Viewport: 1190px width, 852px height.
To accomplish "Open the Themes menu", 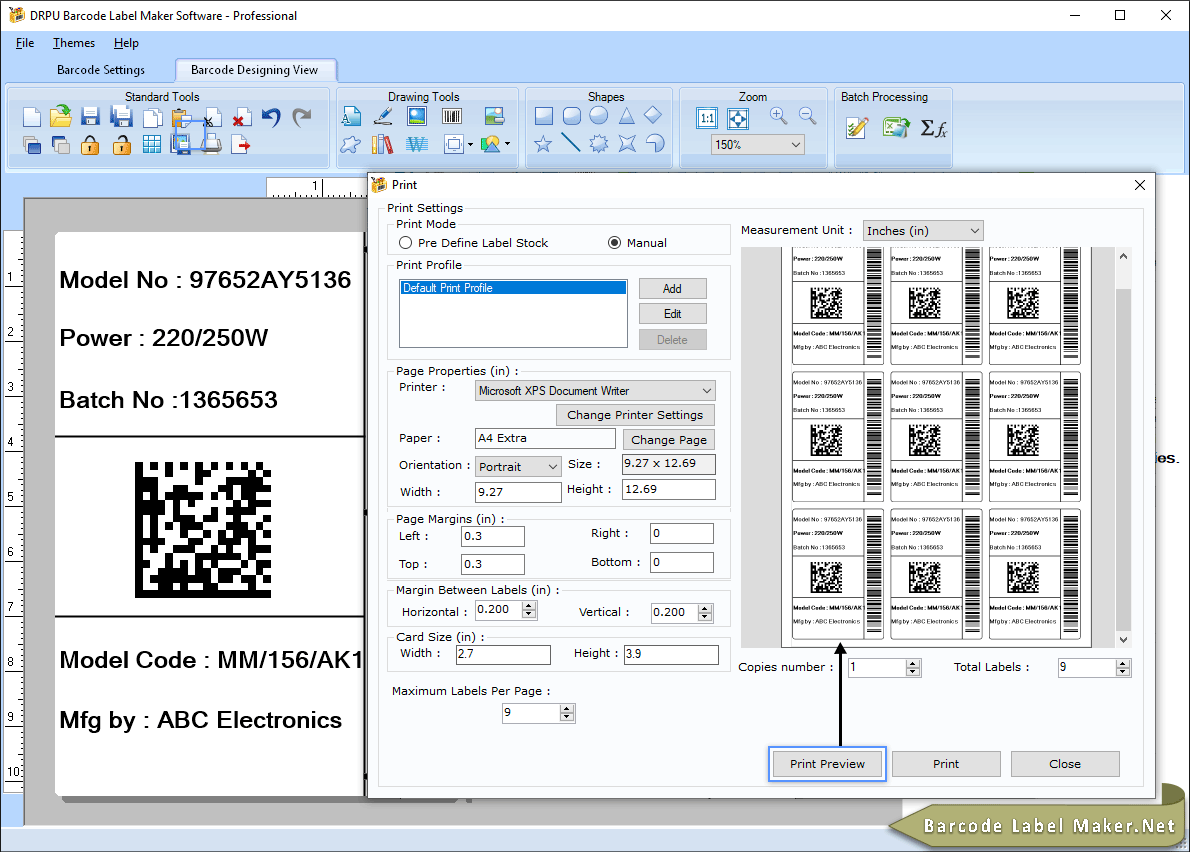I will pos(74,43).
